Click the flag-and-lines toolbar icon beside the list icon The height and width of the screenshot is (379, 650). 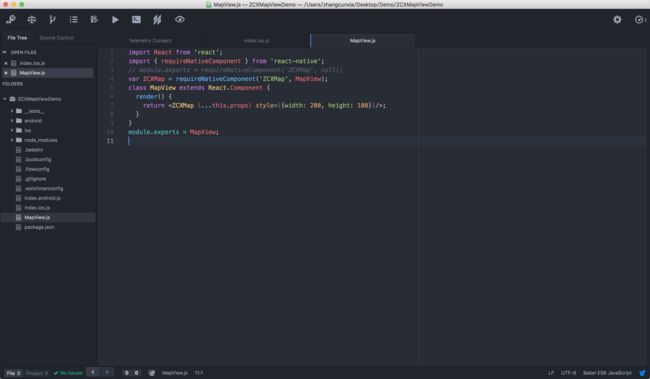click(94, 19)
